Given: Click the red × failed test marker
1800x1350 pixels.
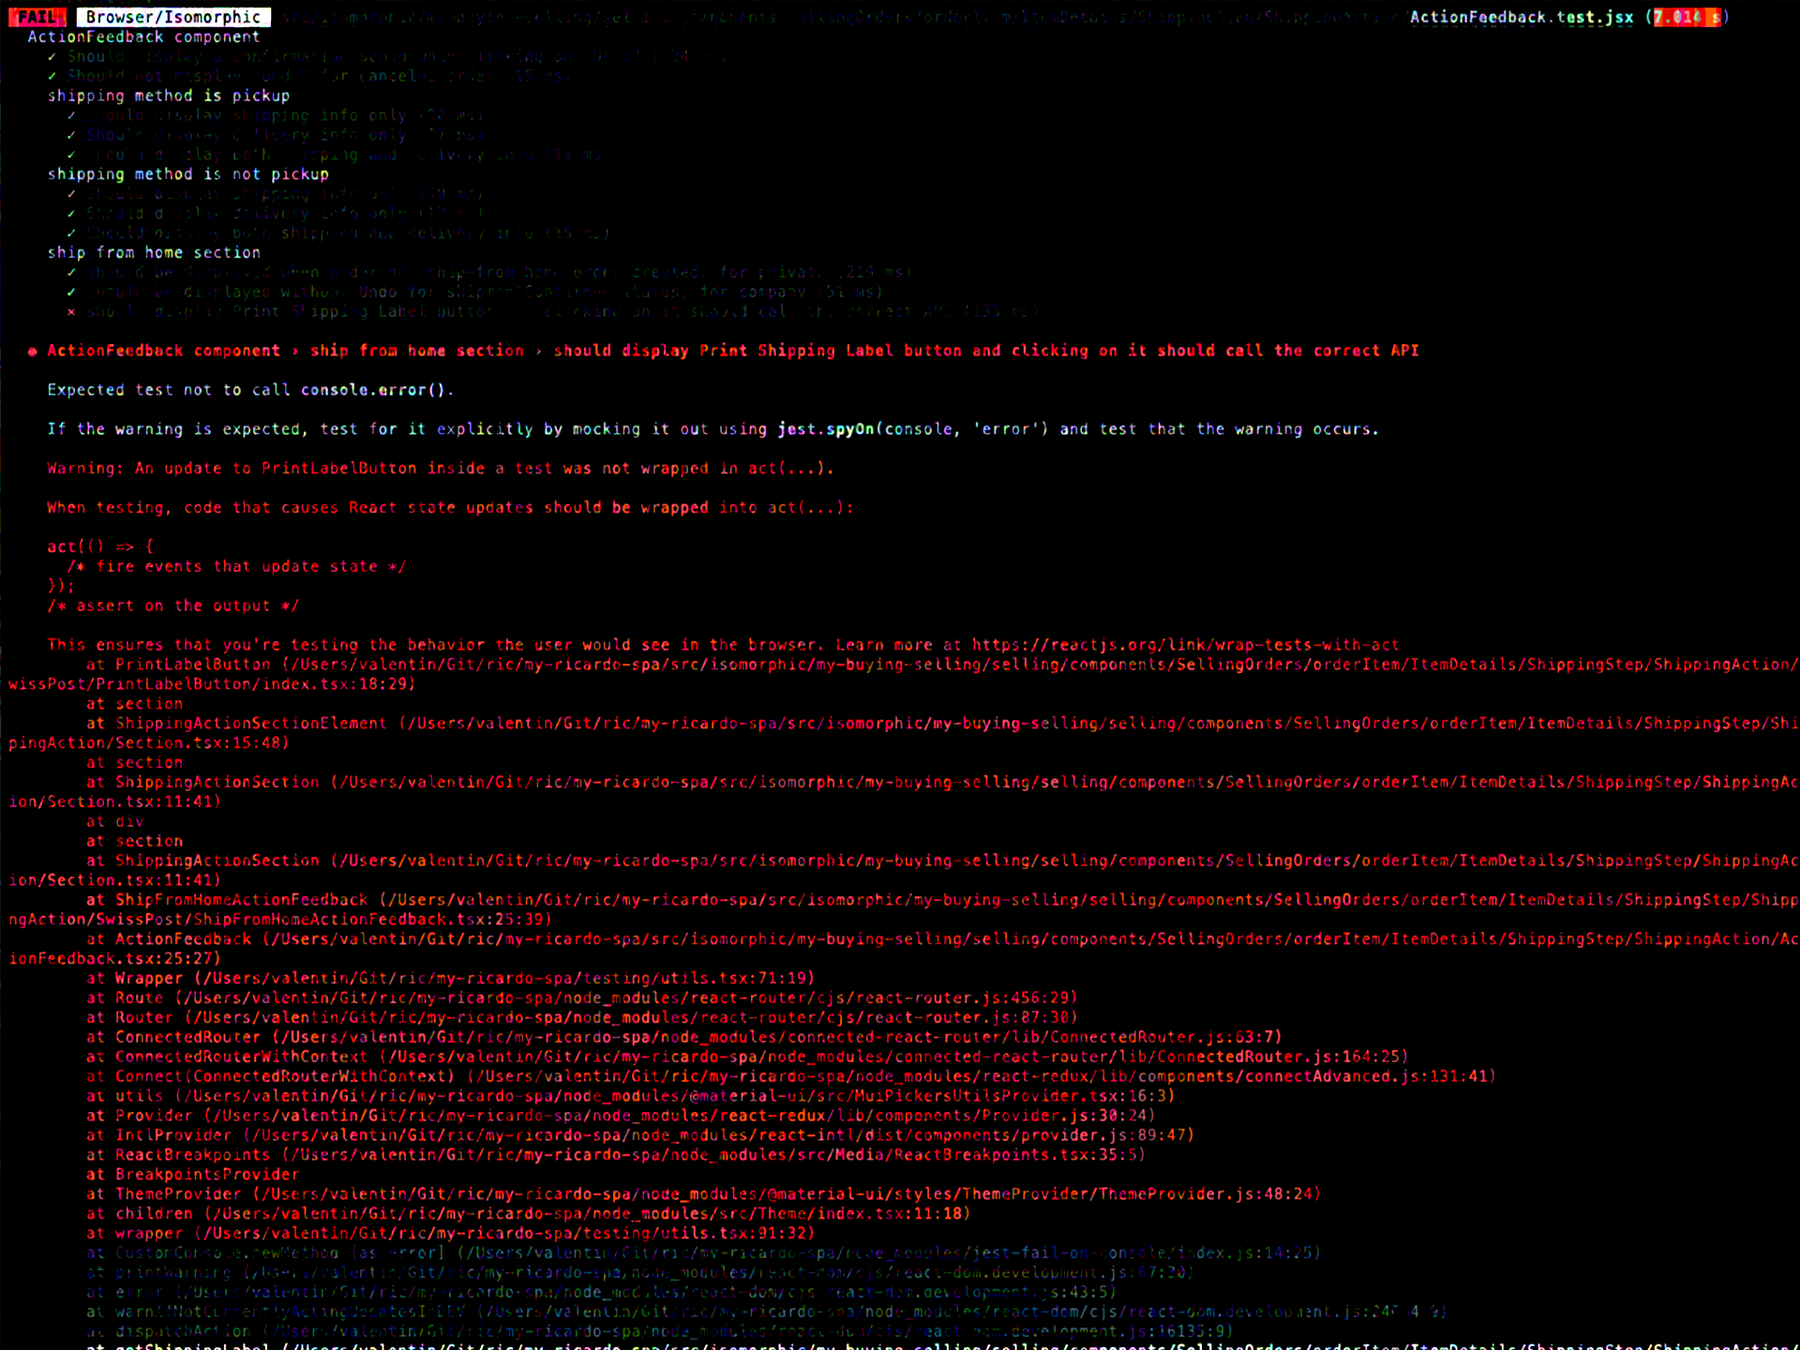Looking at the screenshot, I should pyautogui.click(x=71, y=312).
